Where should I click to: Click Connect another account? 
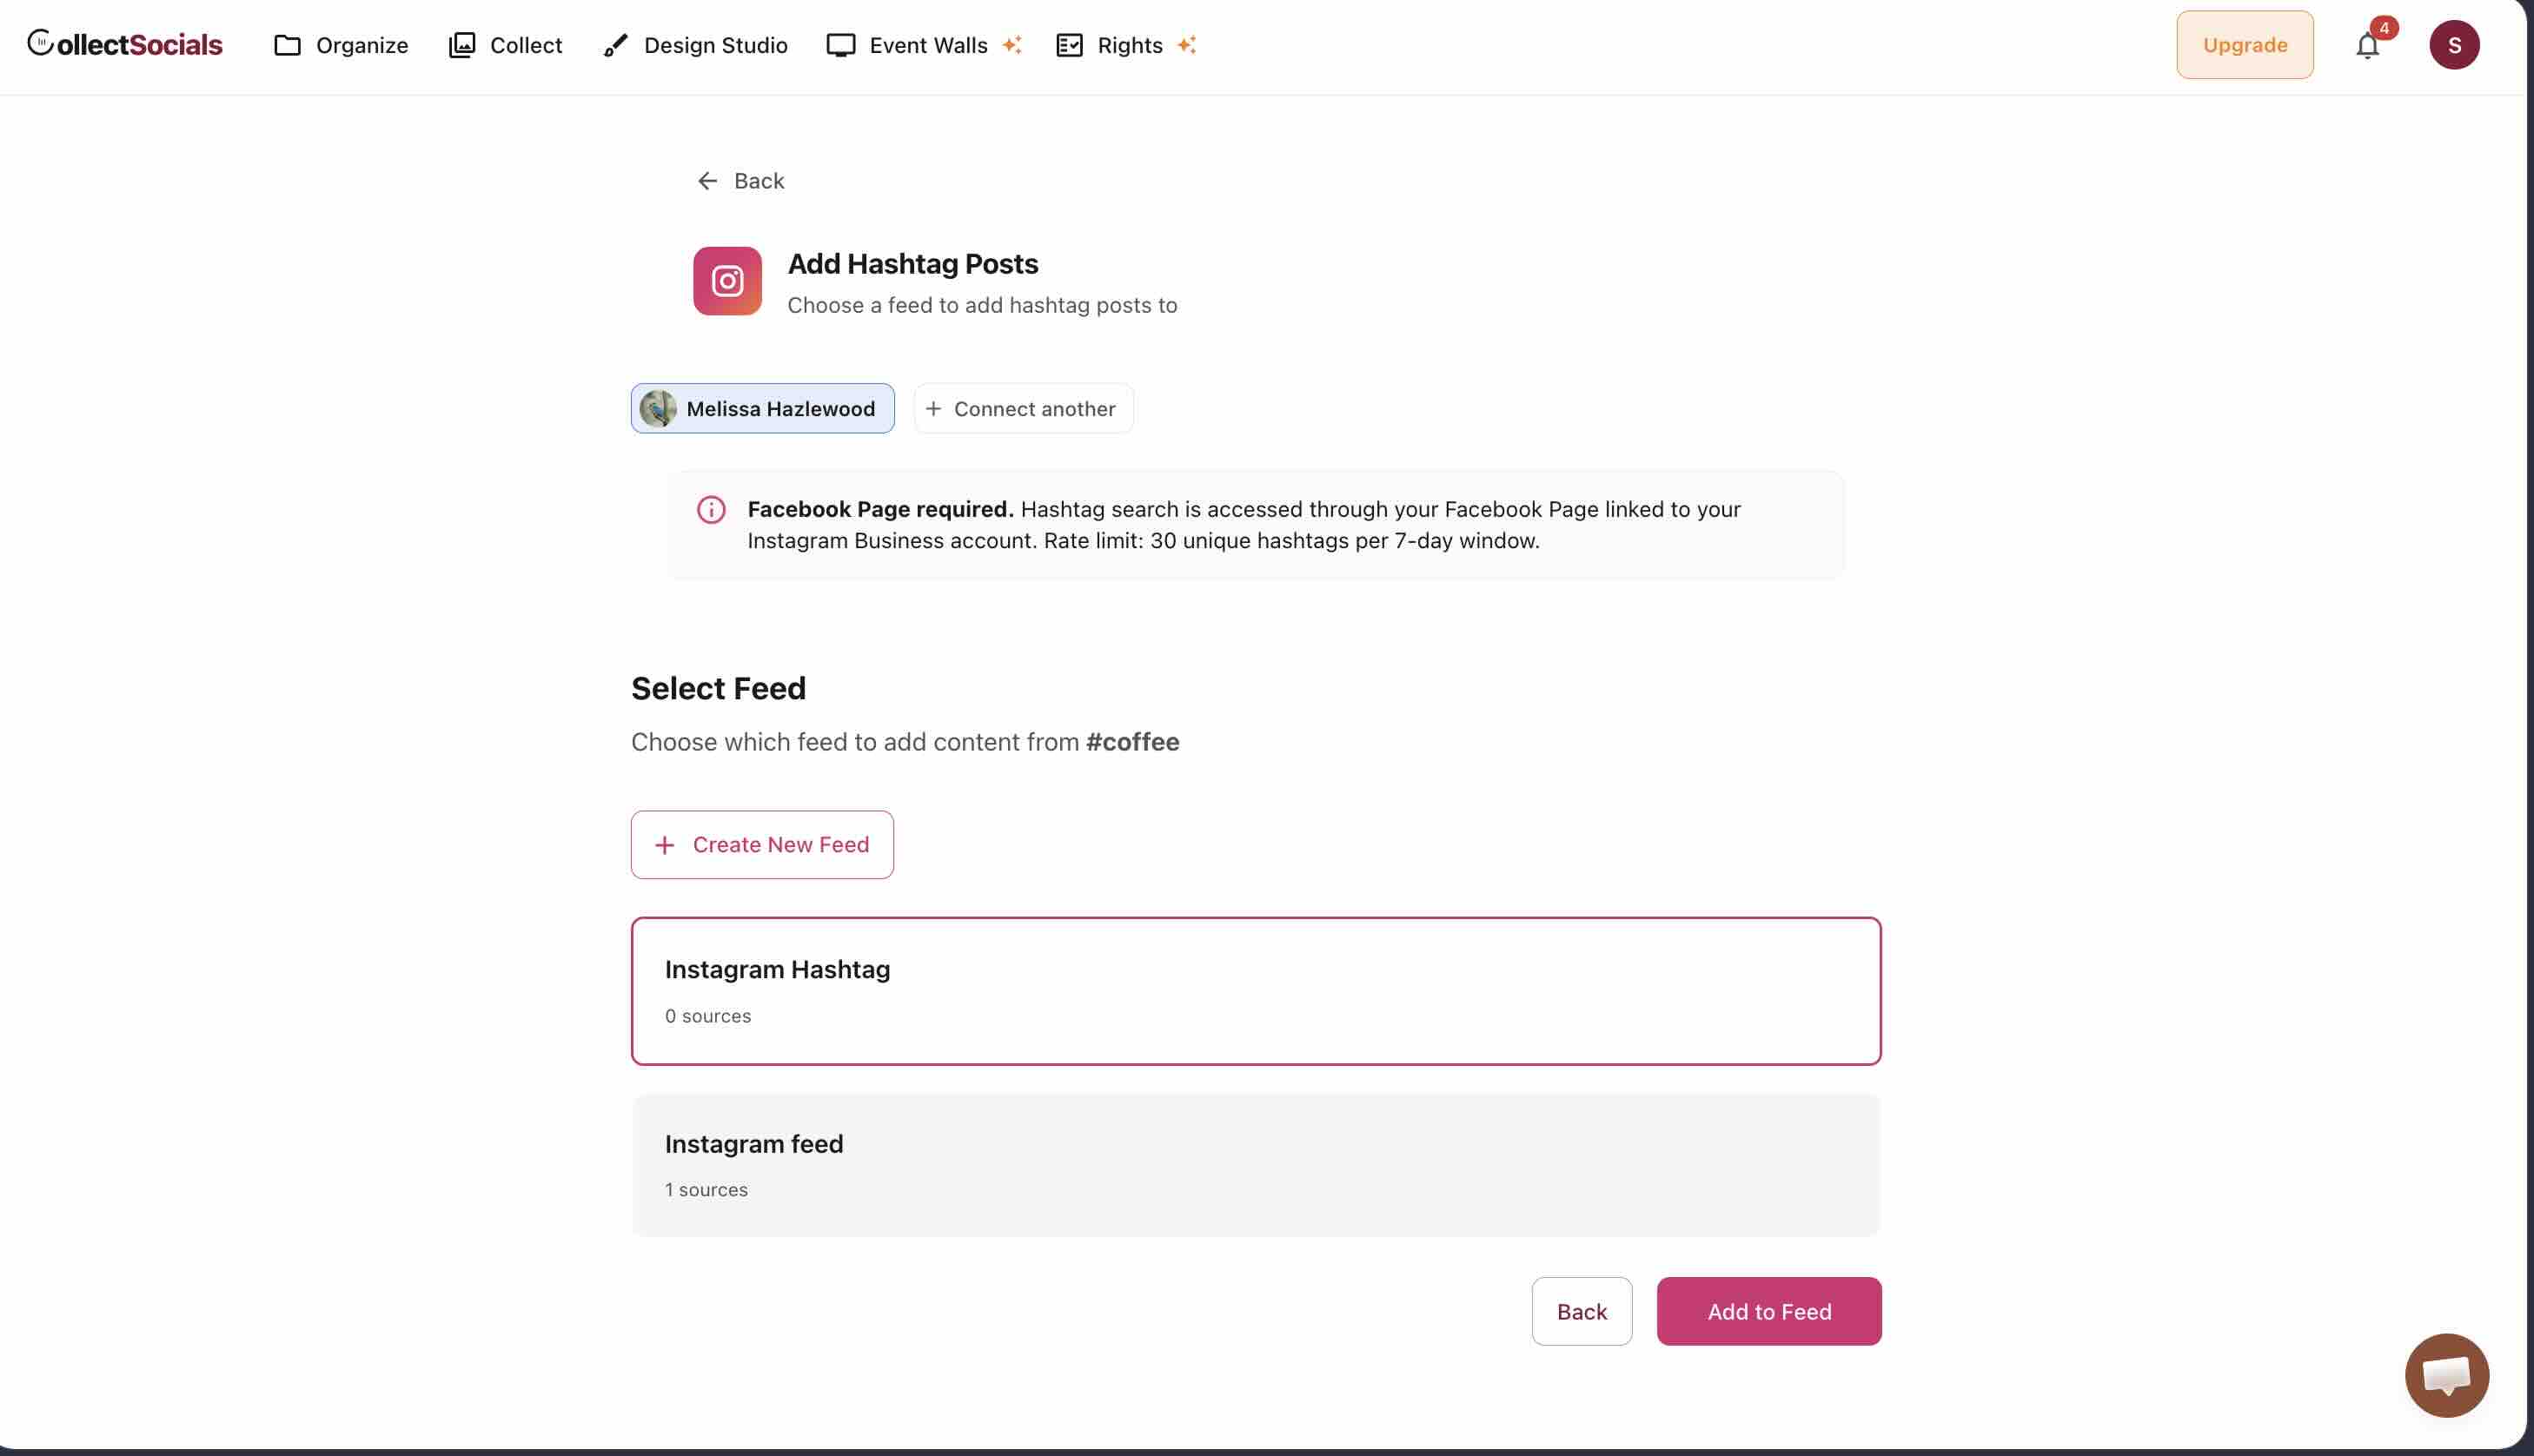point(1023,408)
